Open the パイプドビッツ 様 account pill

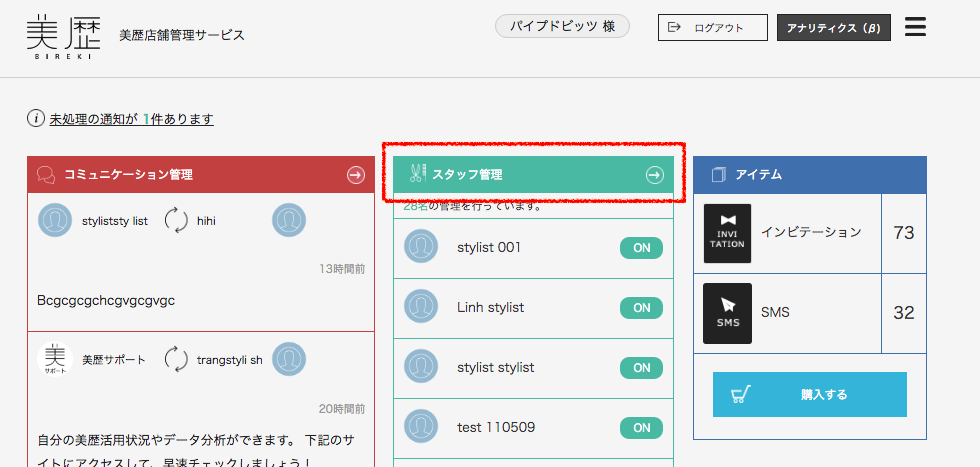[562, 26]
